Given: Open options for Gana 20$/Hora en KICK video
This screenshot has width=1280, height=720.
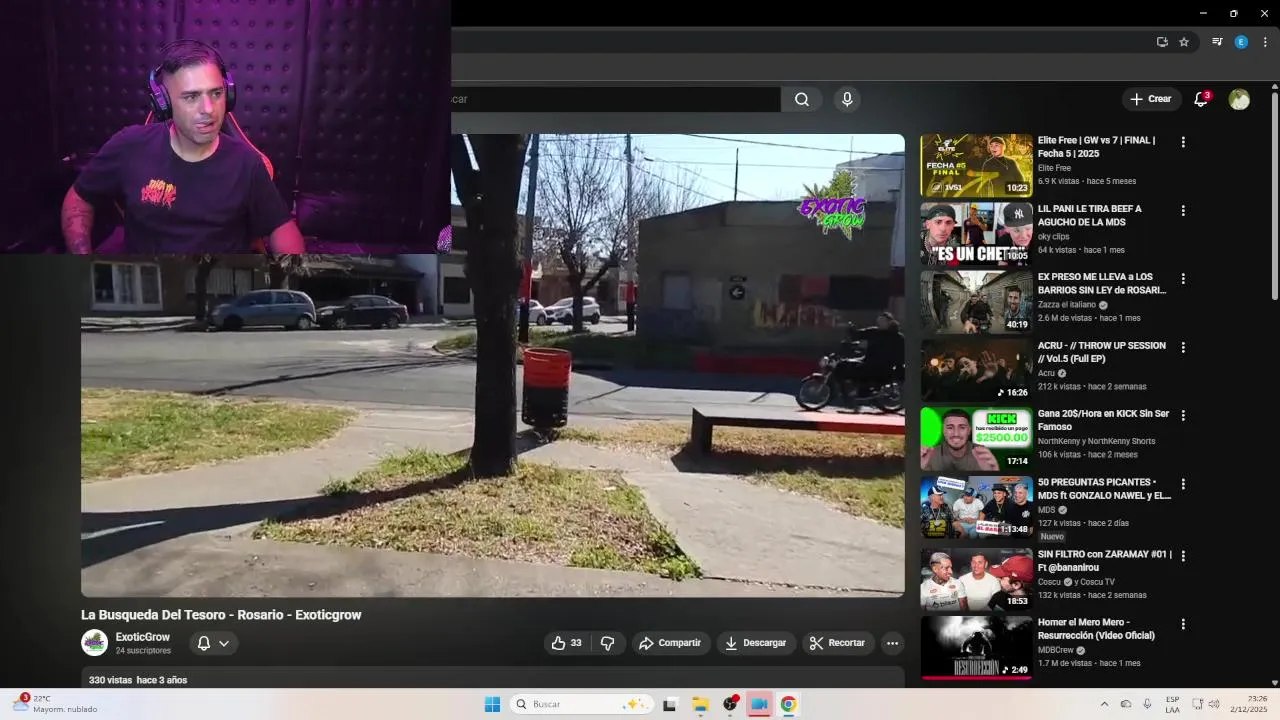Looking at the screenshot, I should [x=1183, y=416].
